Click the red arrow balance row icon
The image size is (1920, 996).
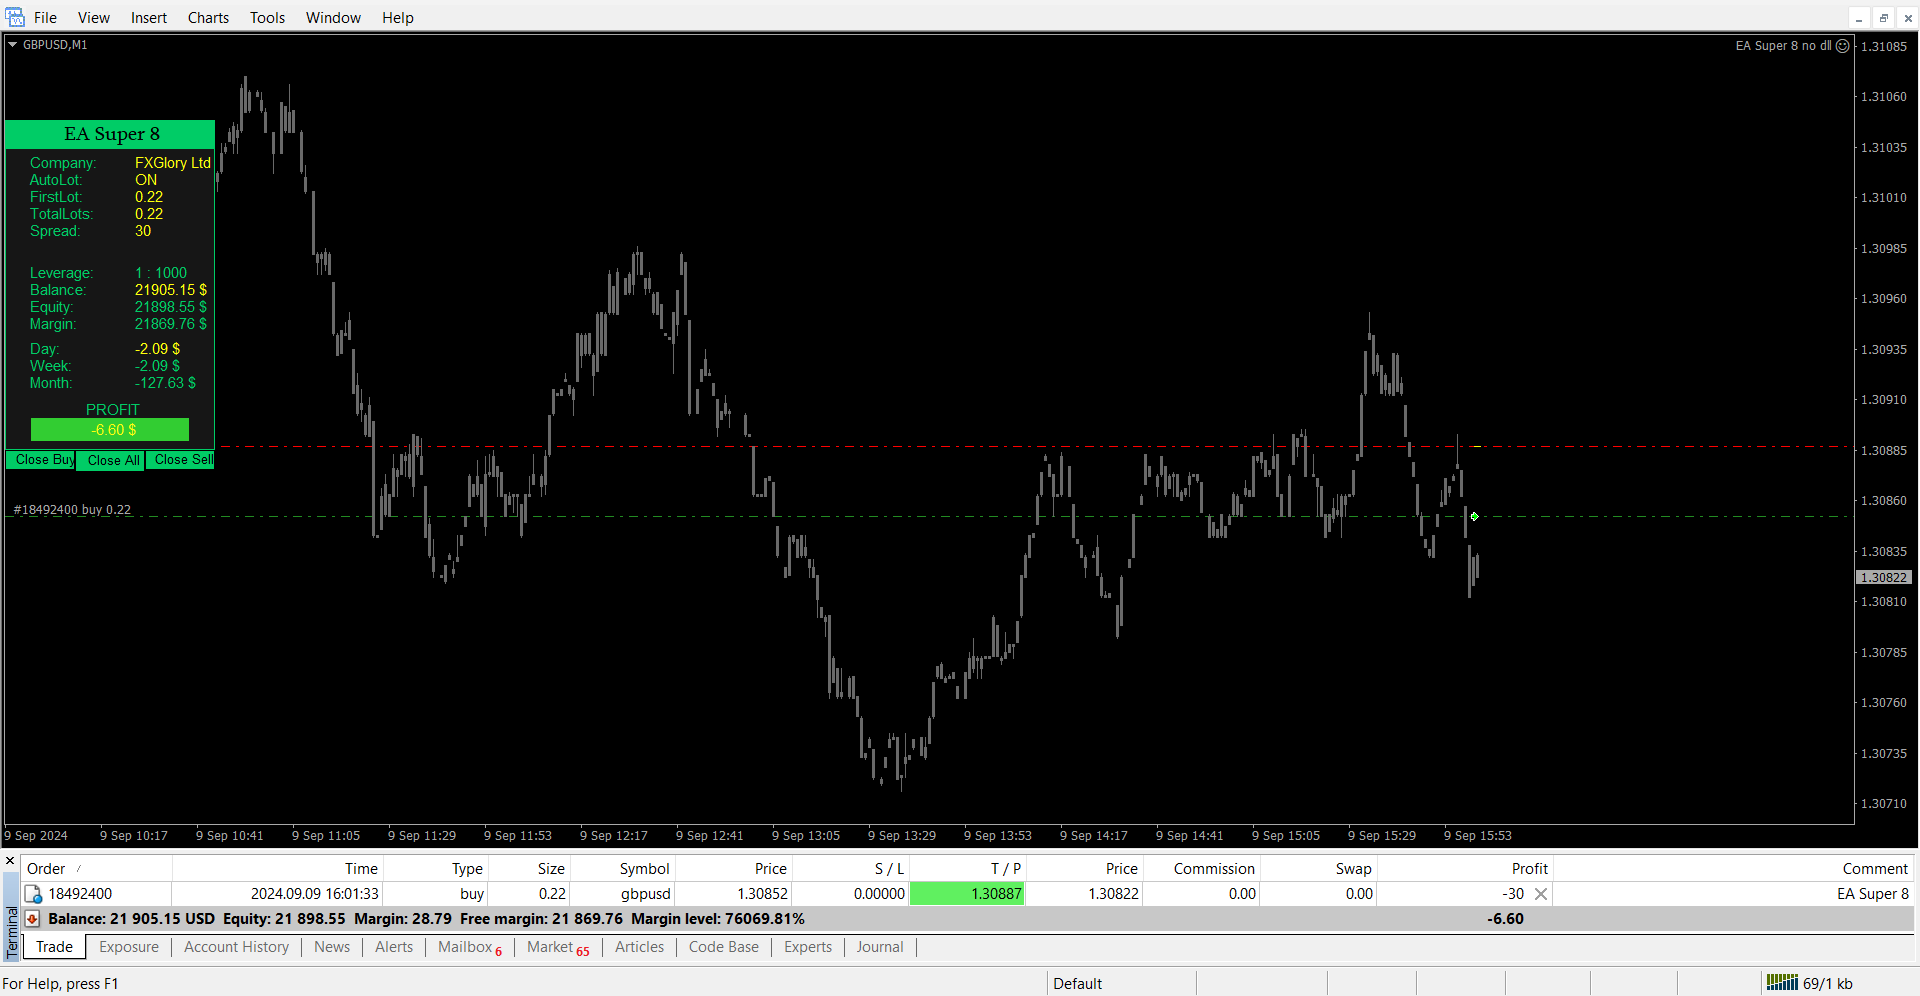(x=33, y=919)
